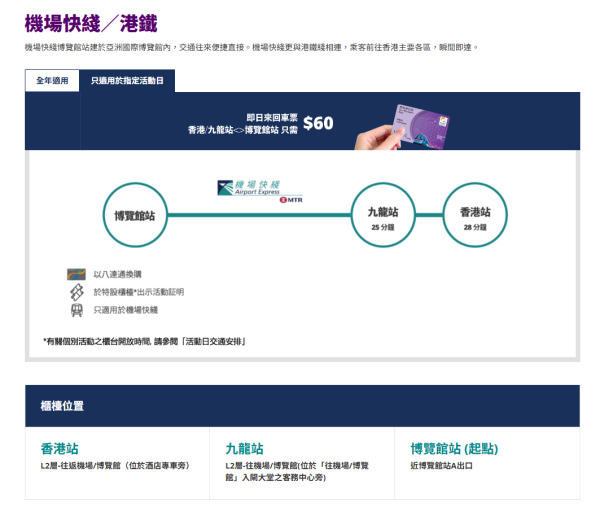
Task: Click the 櫃檯位置 section header
Action: tap(302, 406)
